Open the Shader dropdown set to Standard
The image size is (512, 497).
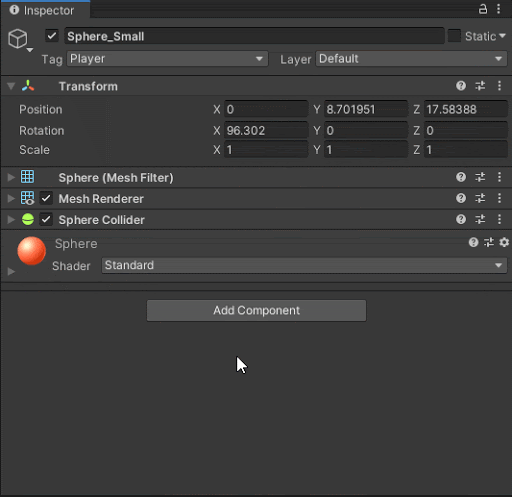point(304,265)
